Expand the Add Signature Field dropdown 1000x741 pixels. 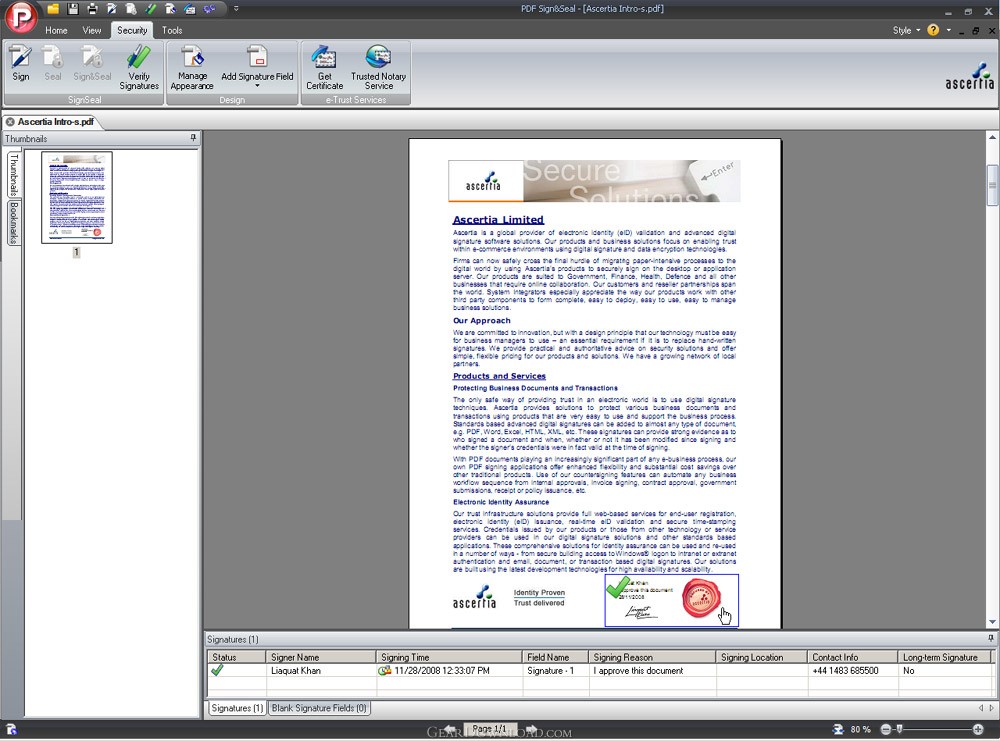257,85
